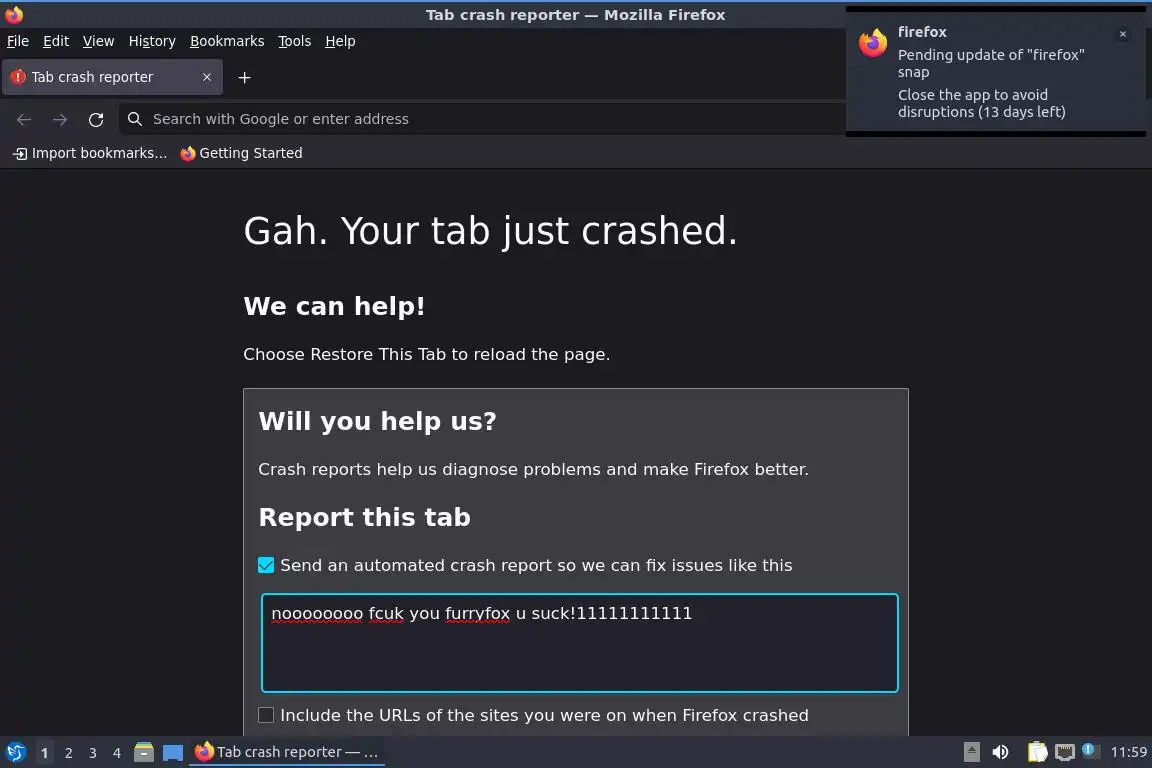The height and width of the screenshot is (768, 1152).
Task: Switch to workspace 2
Action: (68, 753)
